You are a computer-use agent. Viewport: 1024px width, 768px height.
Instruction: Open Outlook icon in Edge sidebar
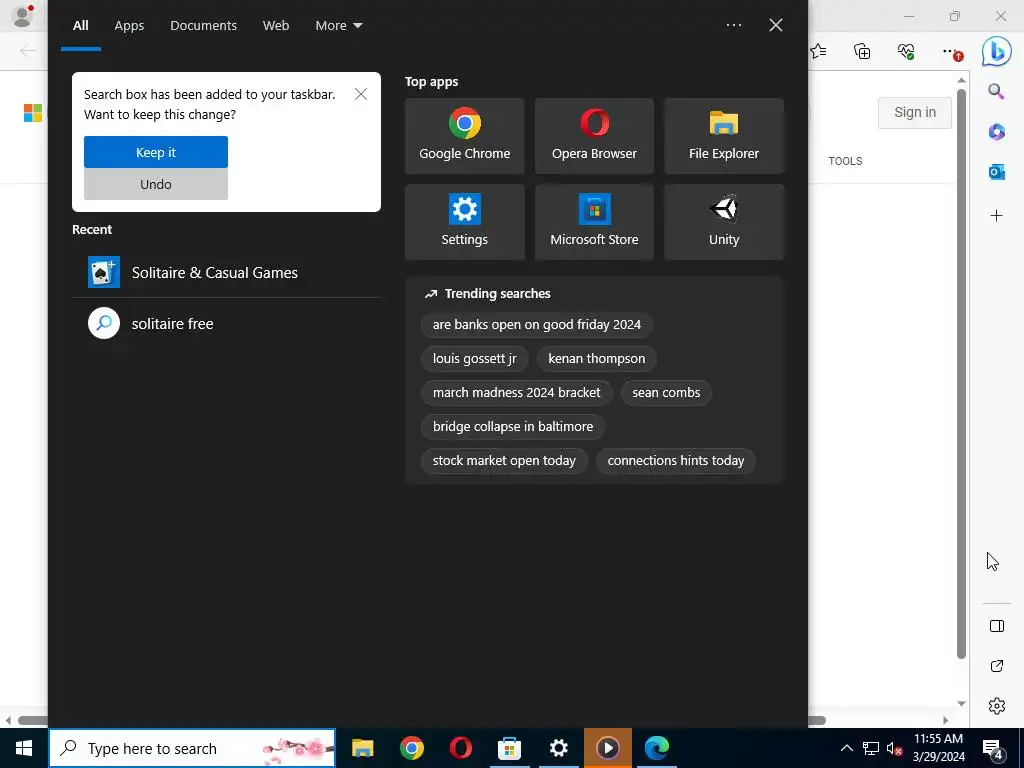pyautogui.click(x=996, y=172)
